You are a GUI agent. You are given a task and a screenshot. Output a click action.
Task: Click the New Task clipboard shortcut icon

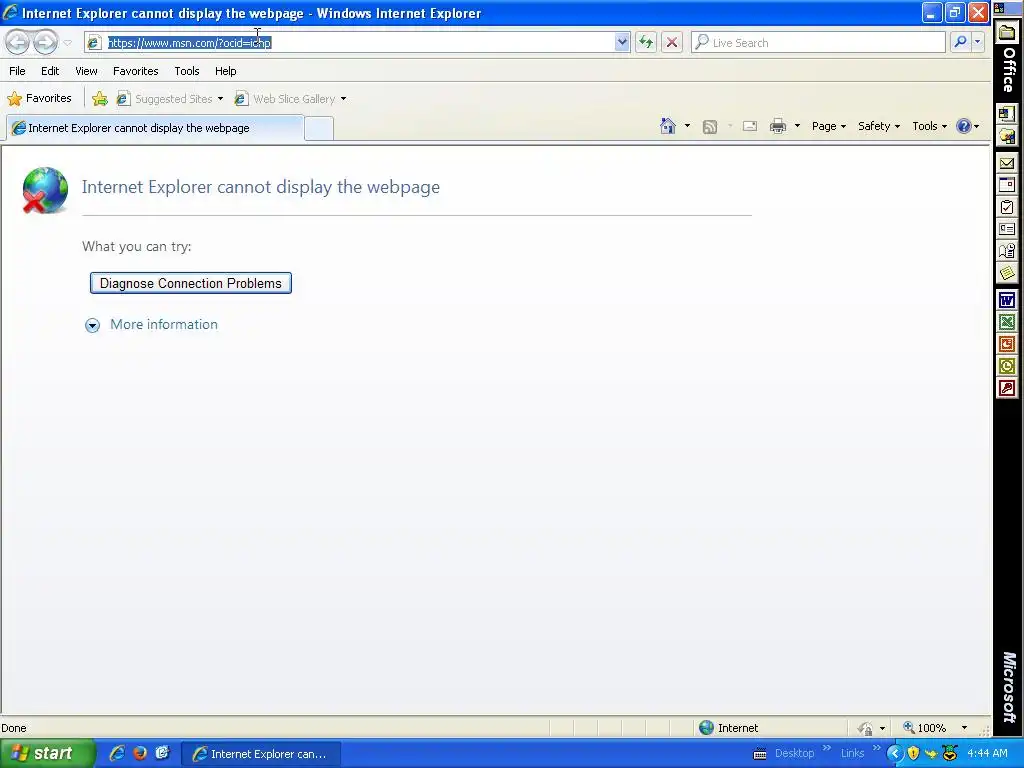click(1006, 207)
